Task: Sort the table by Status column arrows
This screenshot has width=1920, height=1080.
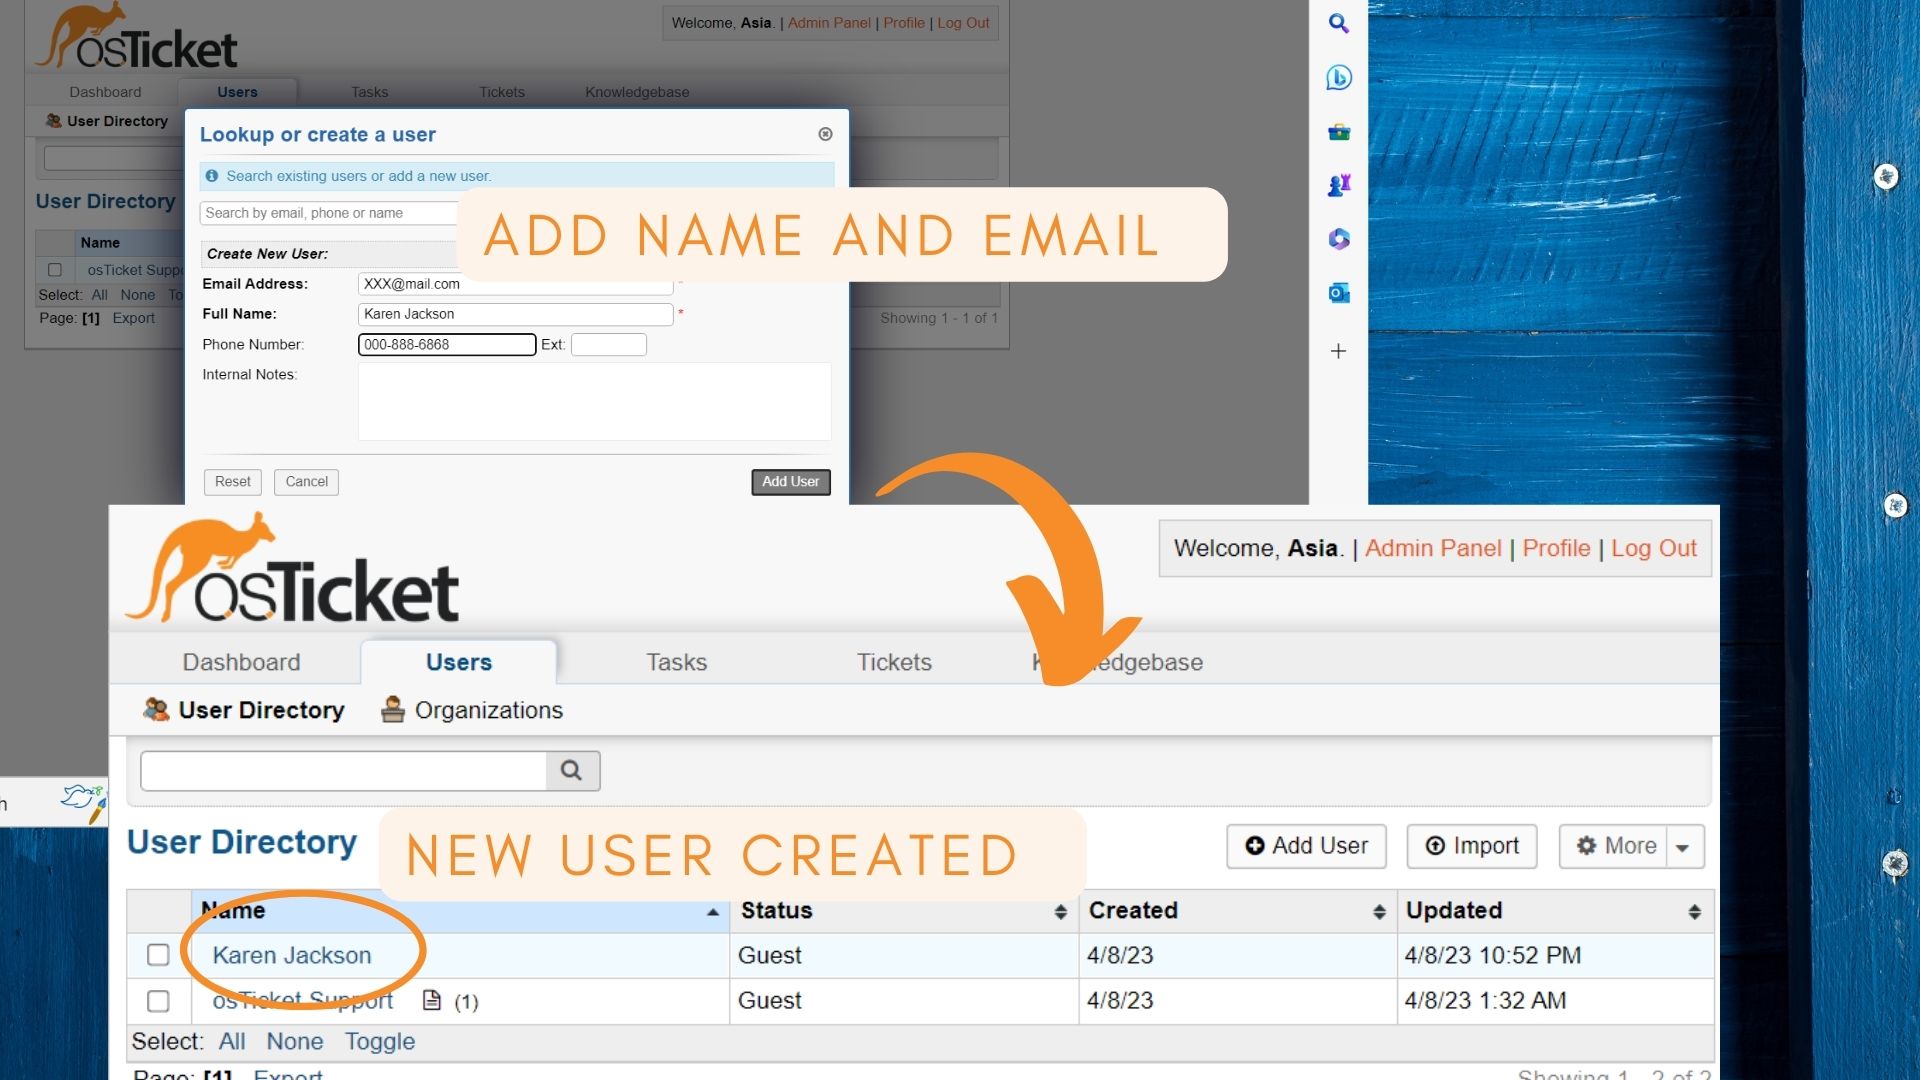Action: click(1060, 911)
